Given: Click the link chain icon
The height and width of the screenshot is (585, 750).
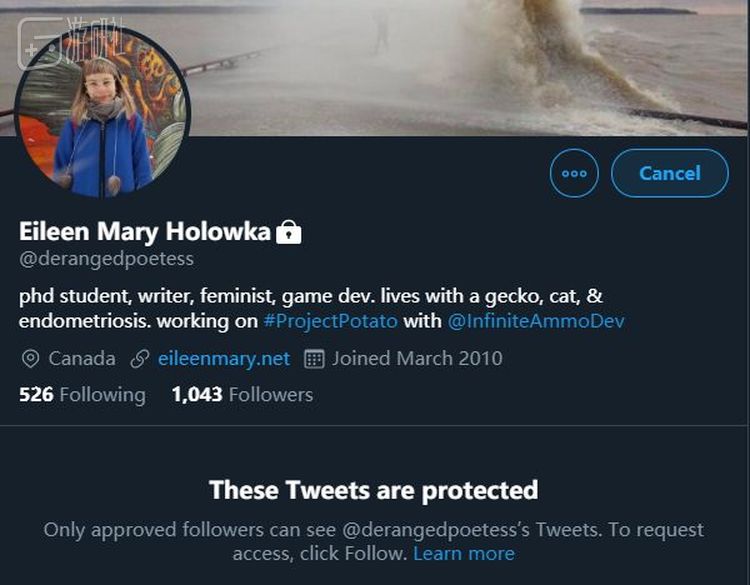Looking at the screenshot, I should click(140, 358).
